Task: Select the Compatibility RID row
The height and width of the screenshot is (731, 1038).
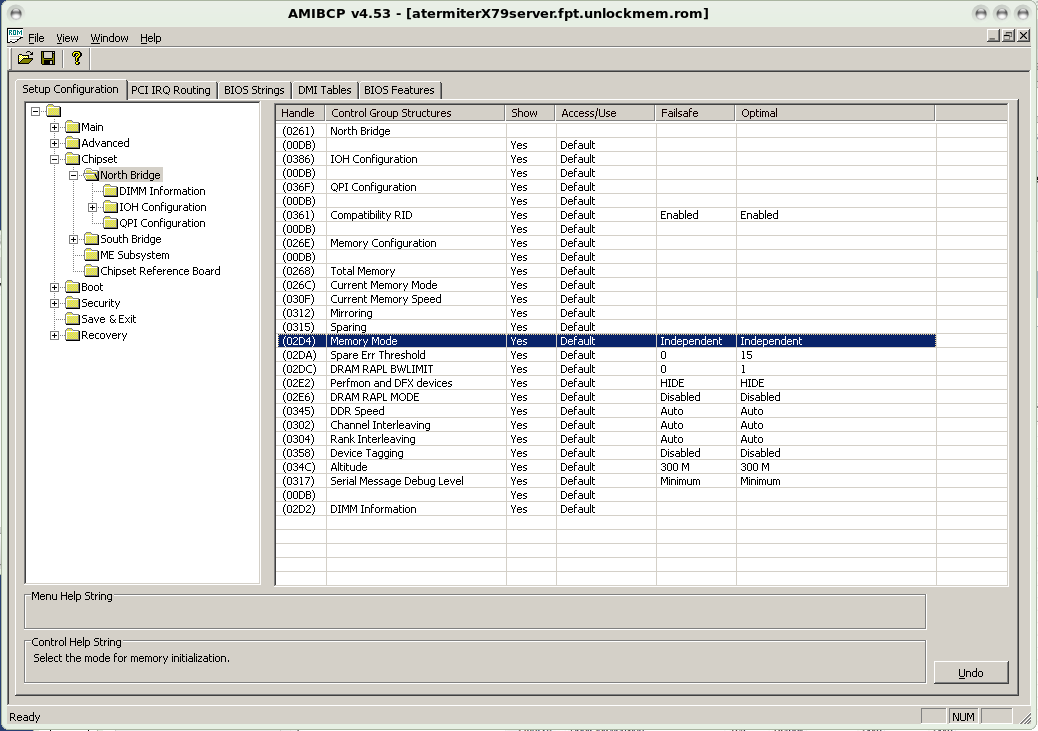Action: click(606, 215)
